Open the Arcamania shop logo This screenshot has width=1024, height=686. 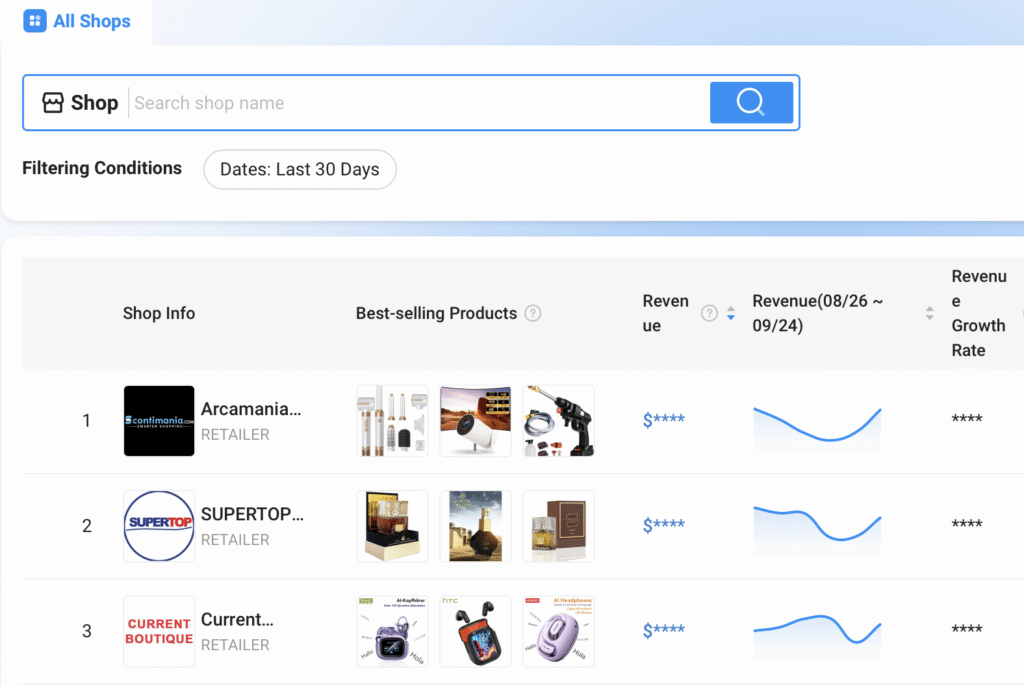159,421
